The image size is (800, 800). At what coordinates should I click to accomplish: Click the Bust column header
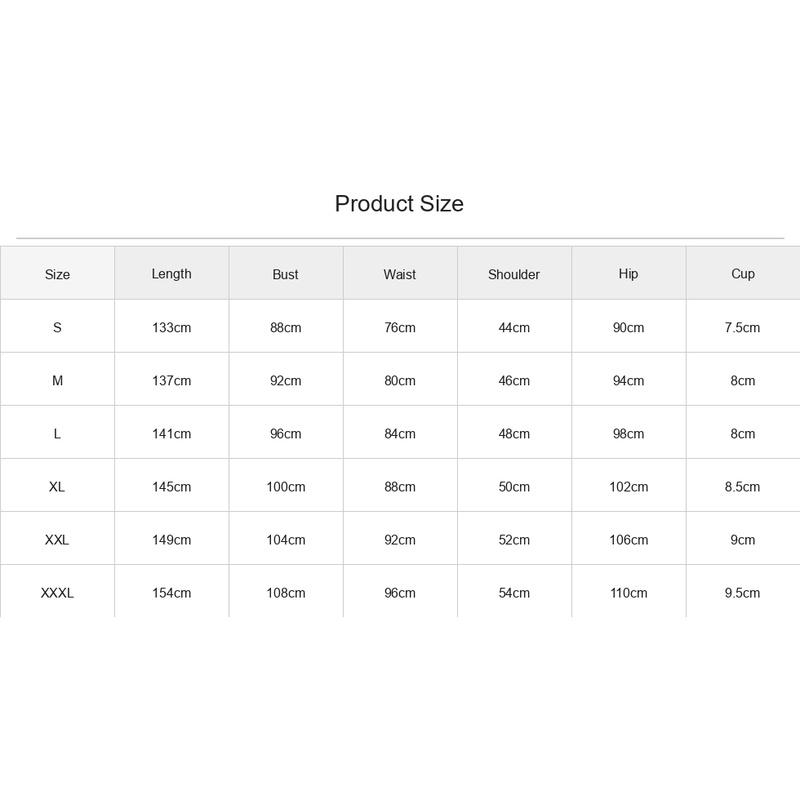click(x=285, y=274)
